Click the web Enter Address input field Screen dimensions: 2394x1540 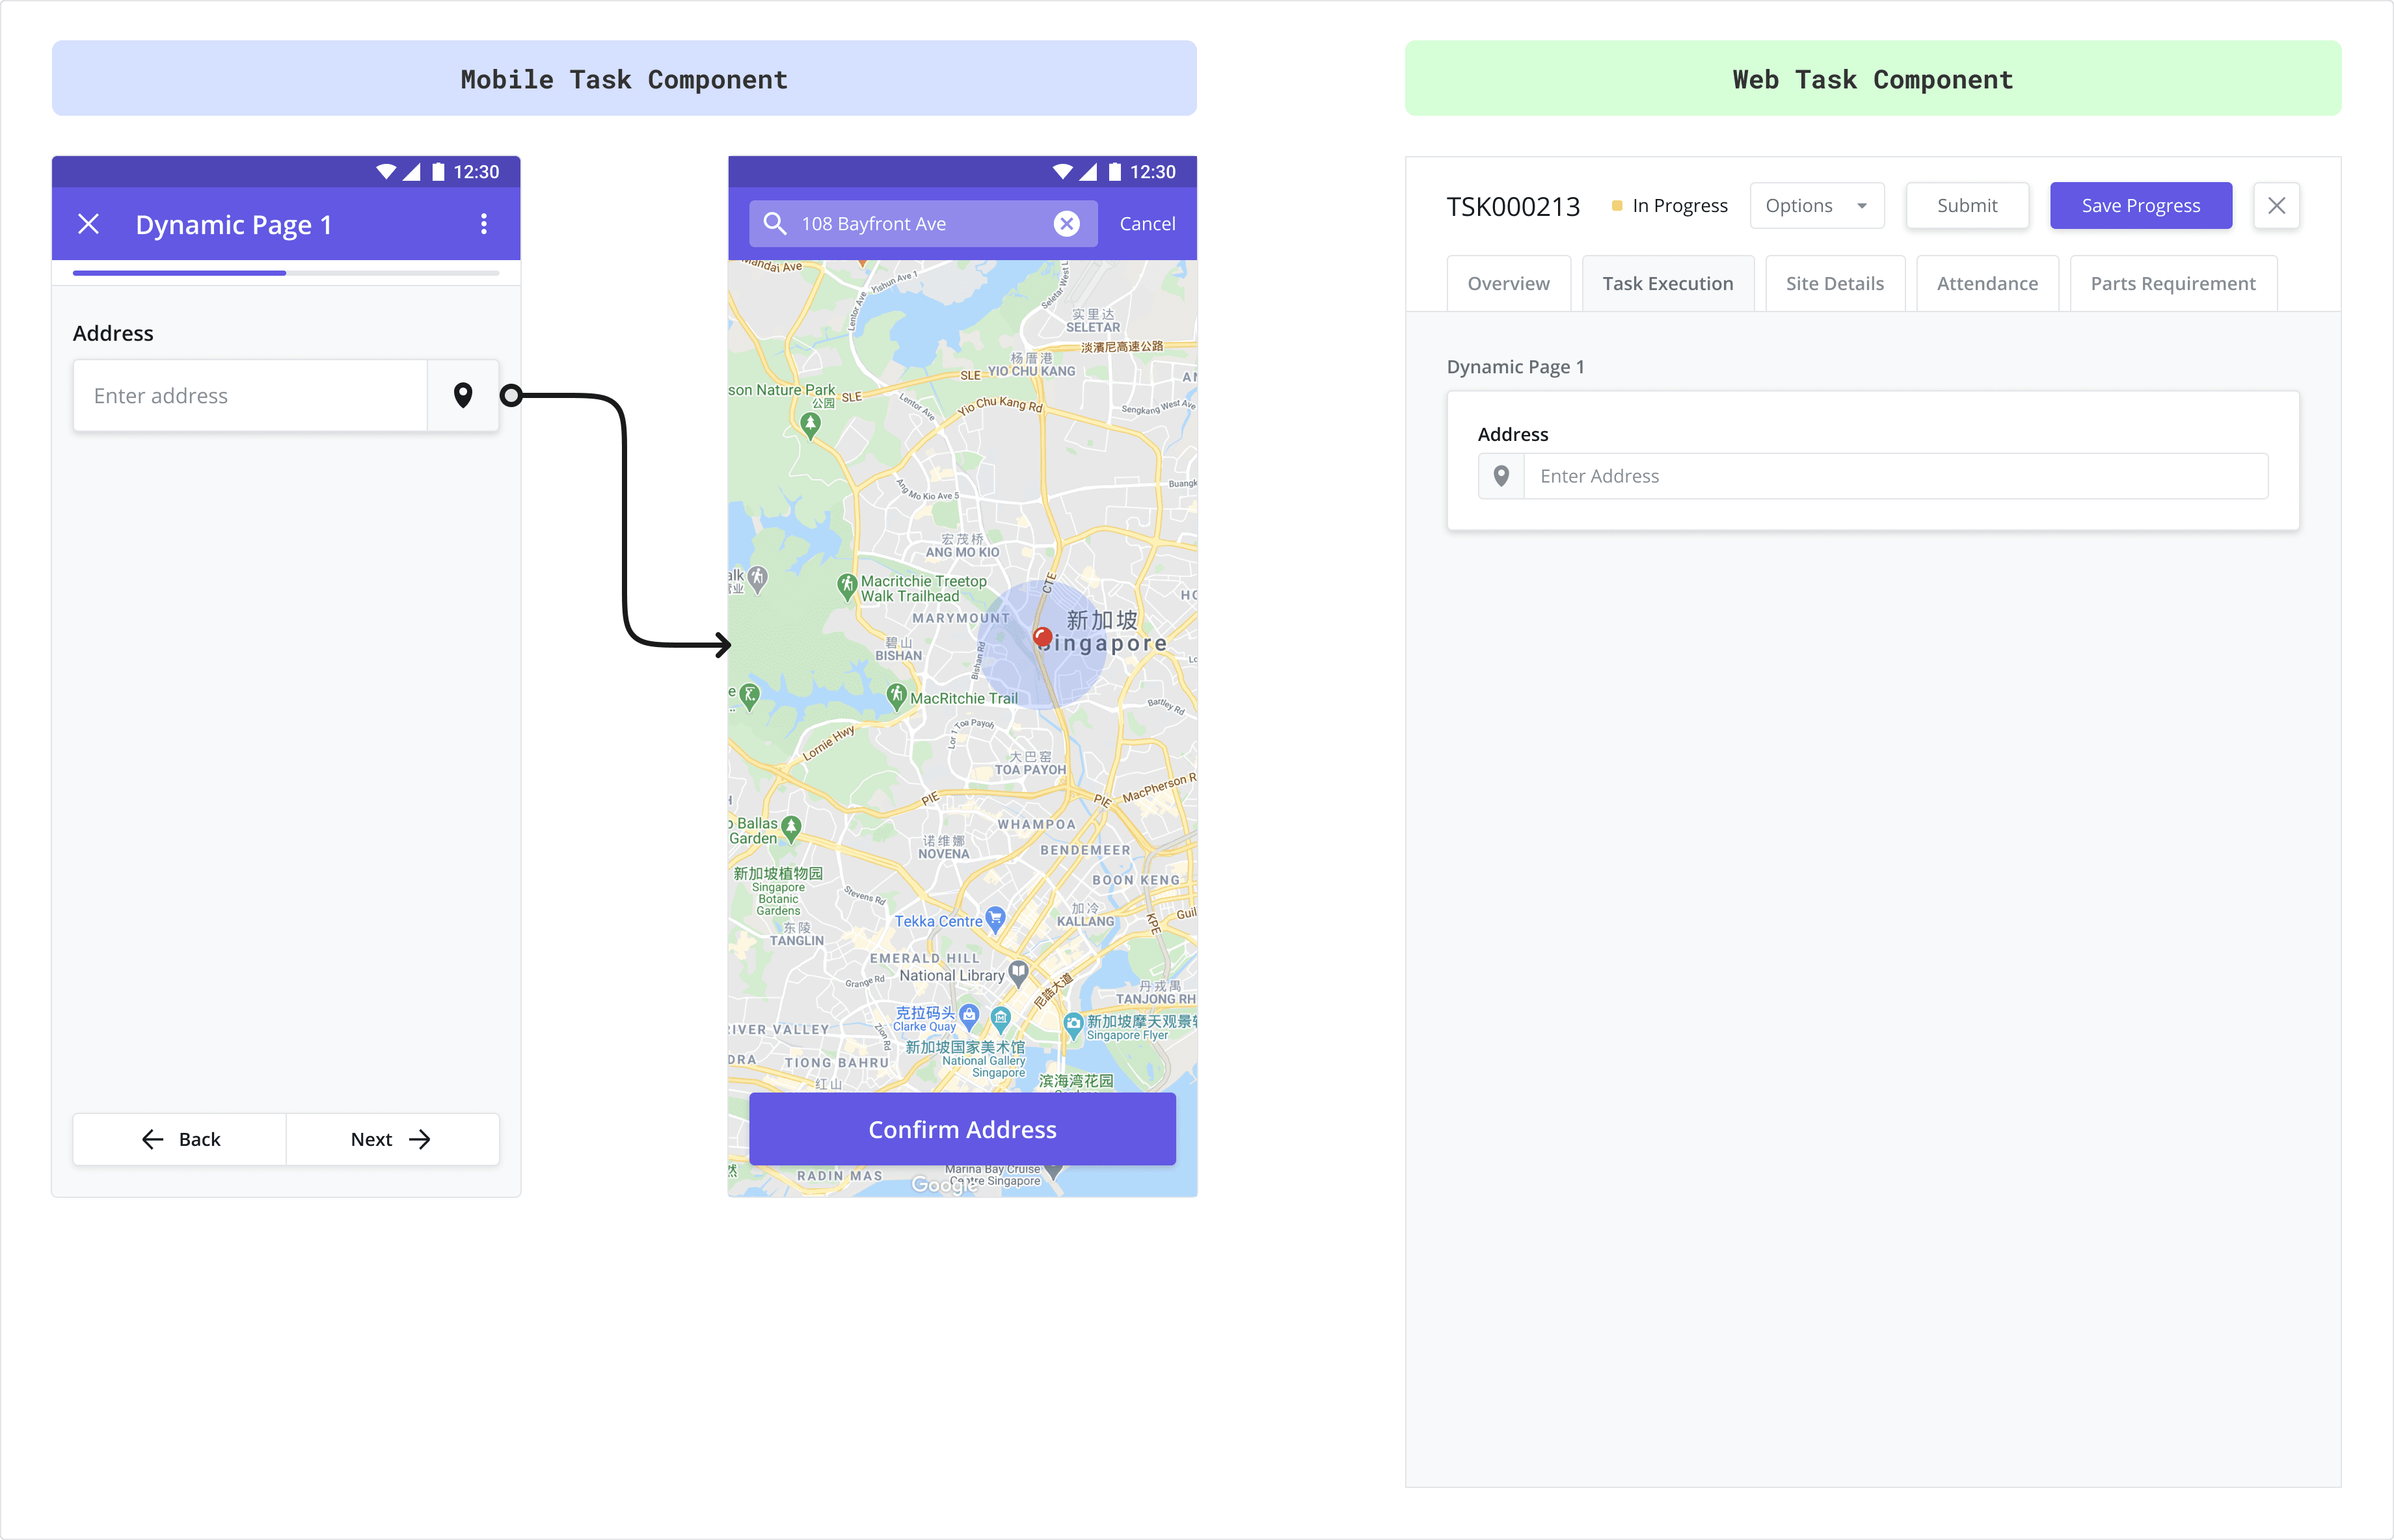[x=1896, y=476]
